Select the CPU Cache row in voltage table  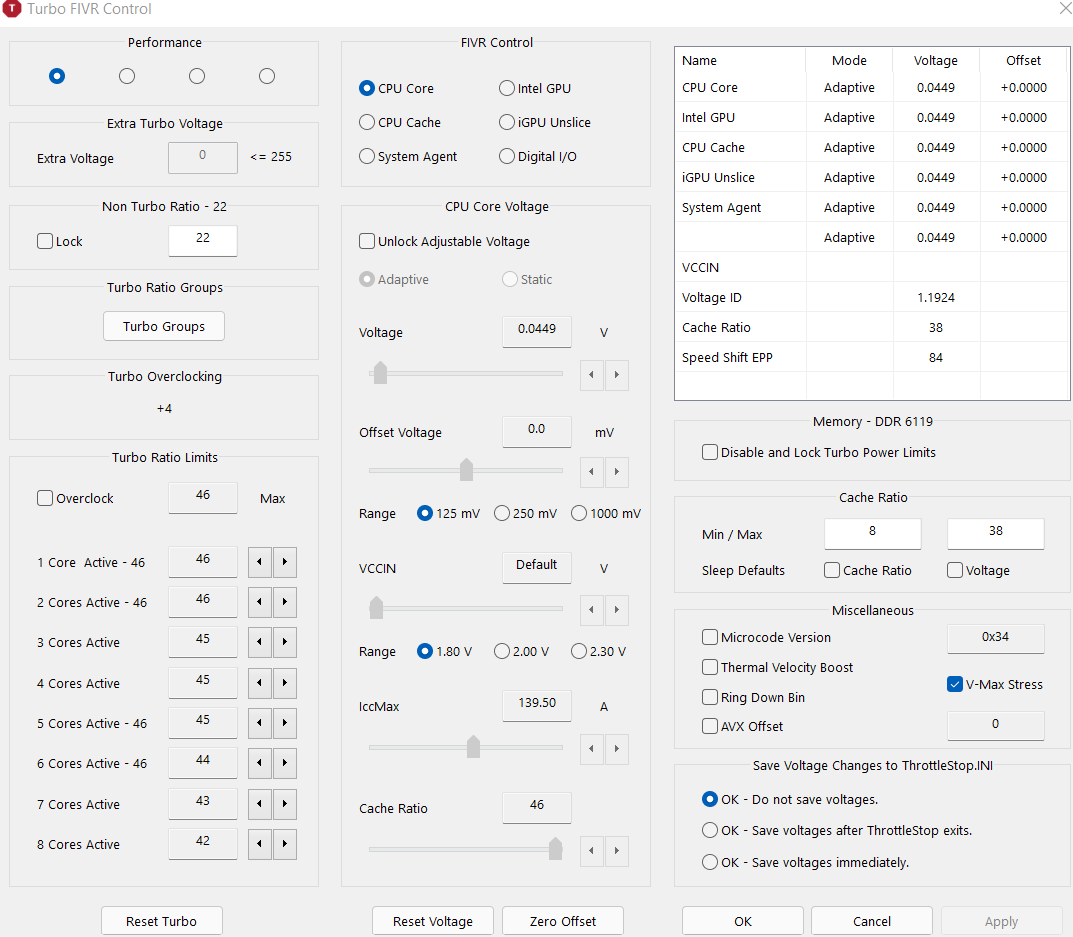tap(871, 147)
